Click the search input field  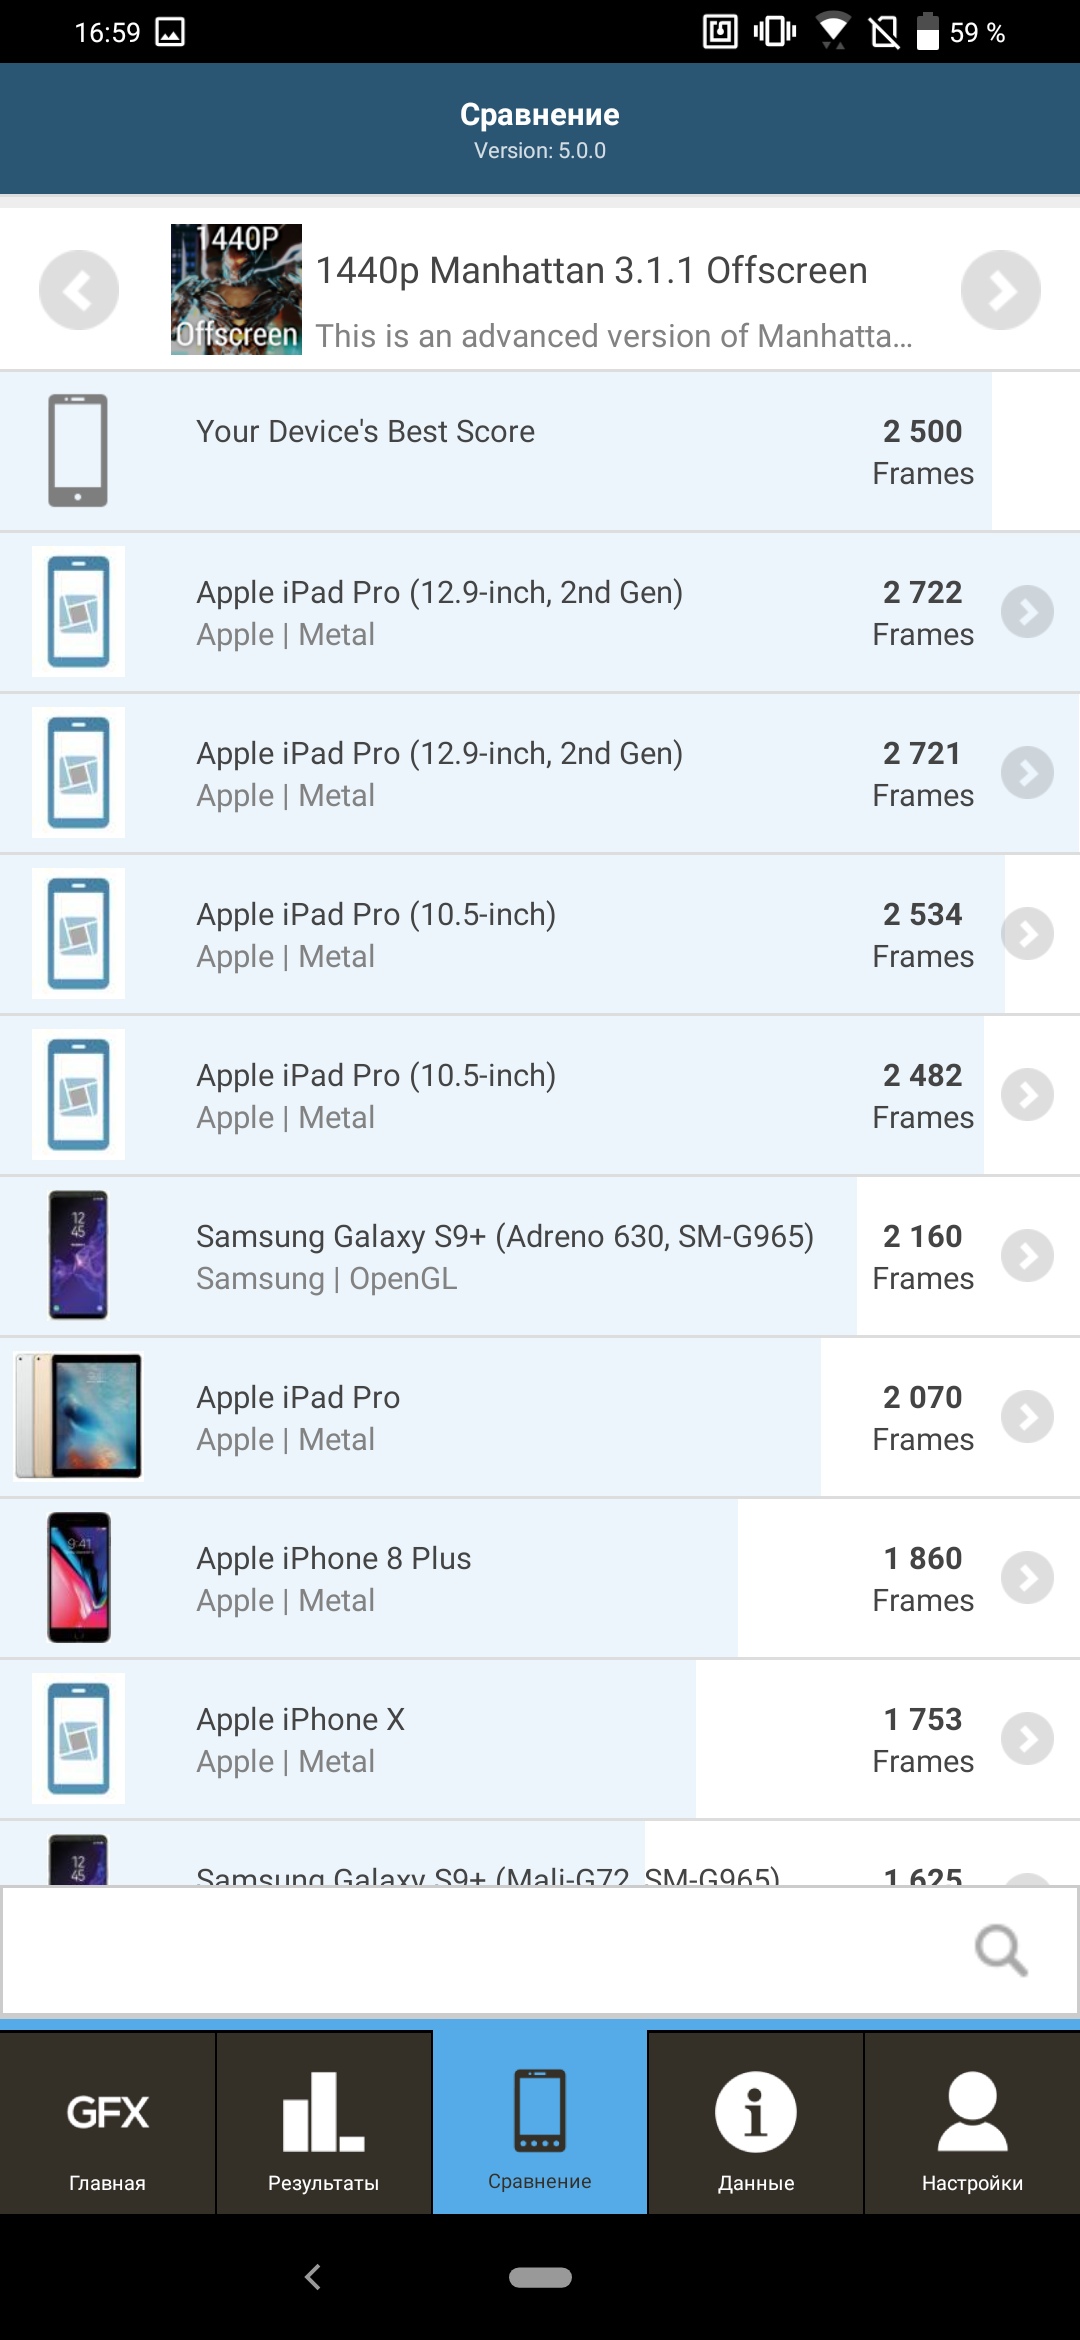pos(480,1951)
